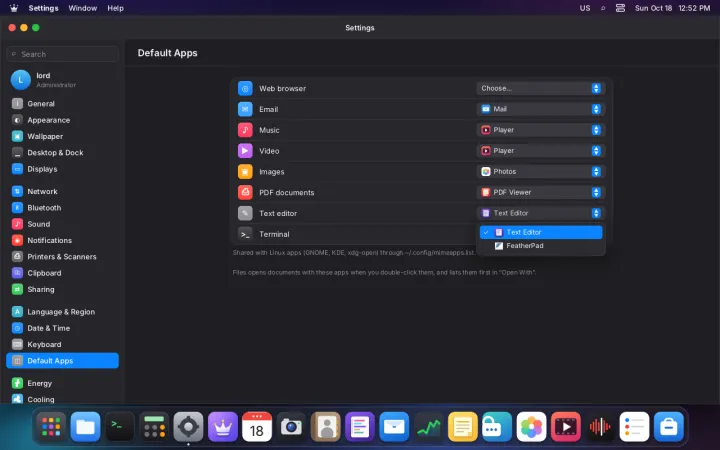The image size is (720, 450).
Task: Open Notifications icon in sidebar
Action: point(17,240)
